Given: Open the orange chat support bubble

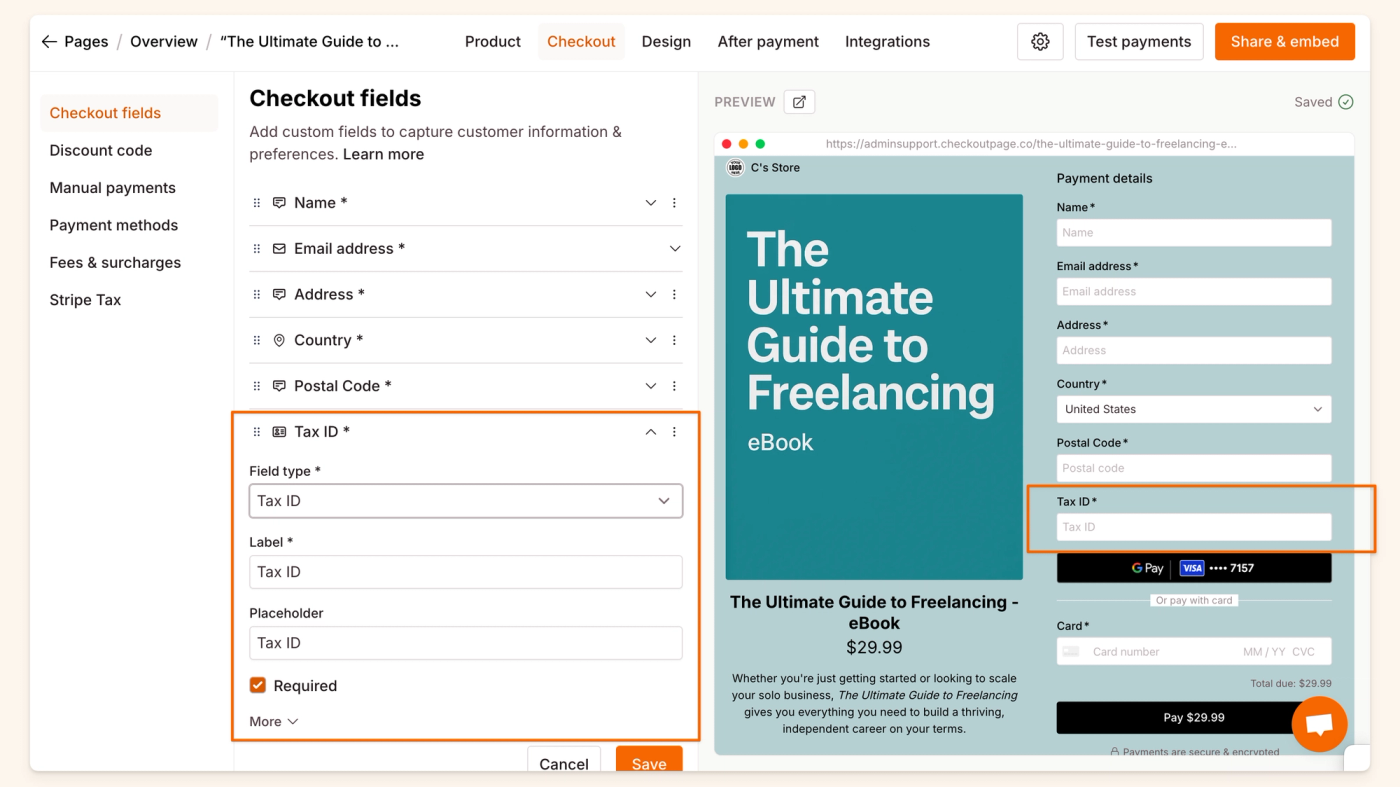Looking at the screenshot, I should tap(1319, 724).
